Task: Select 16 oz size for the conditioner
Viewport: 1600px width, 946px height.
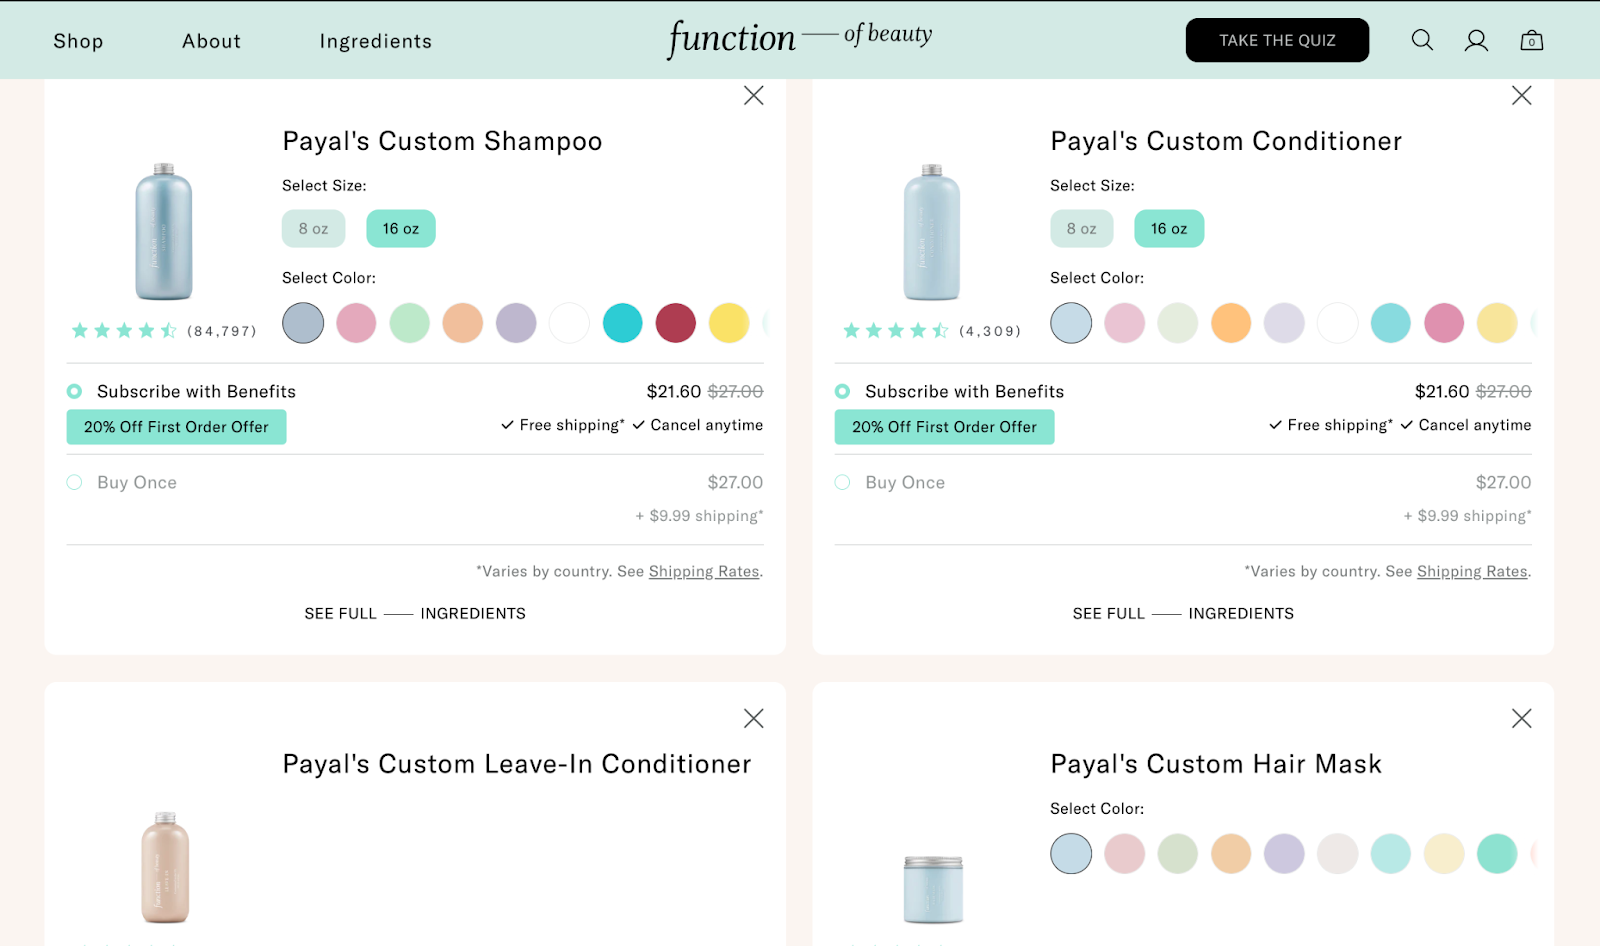Action: coord(1168,228)
